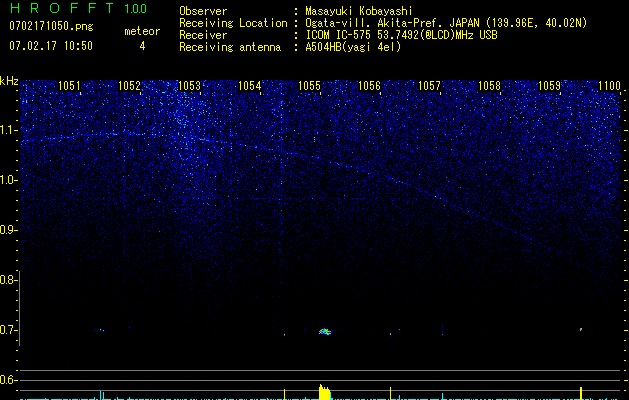Viewport: 629px width, 400px height.
Task: Click the Observer label
Action: pos(203,11)
